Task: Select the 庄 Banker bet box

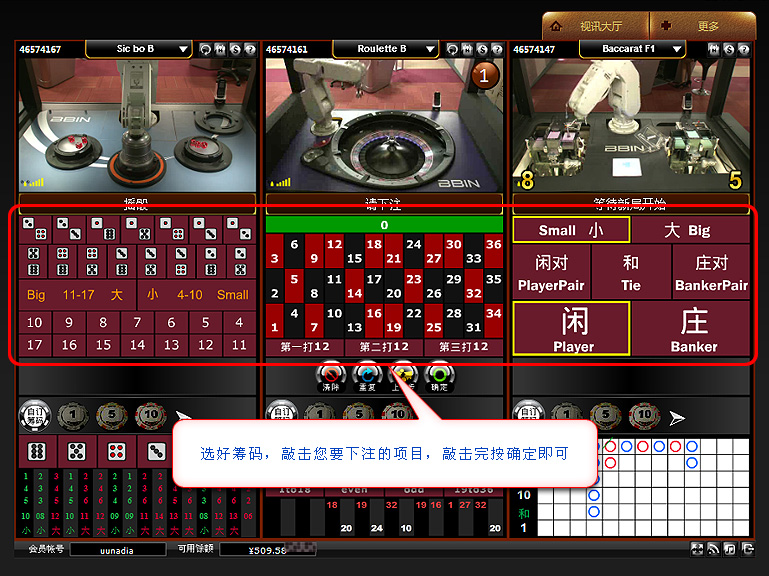Action: 692,328
